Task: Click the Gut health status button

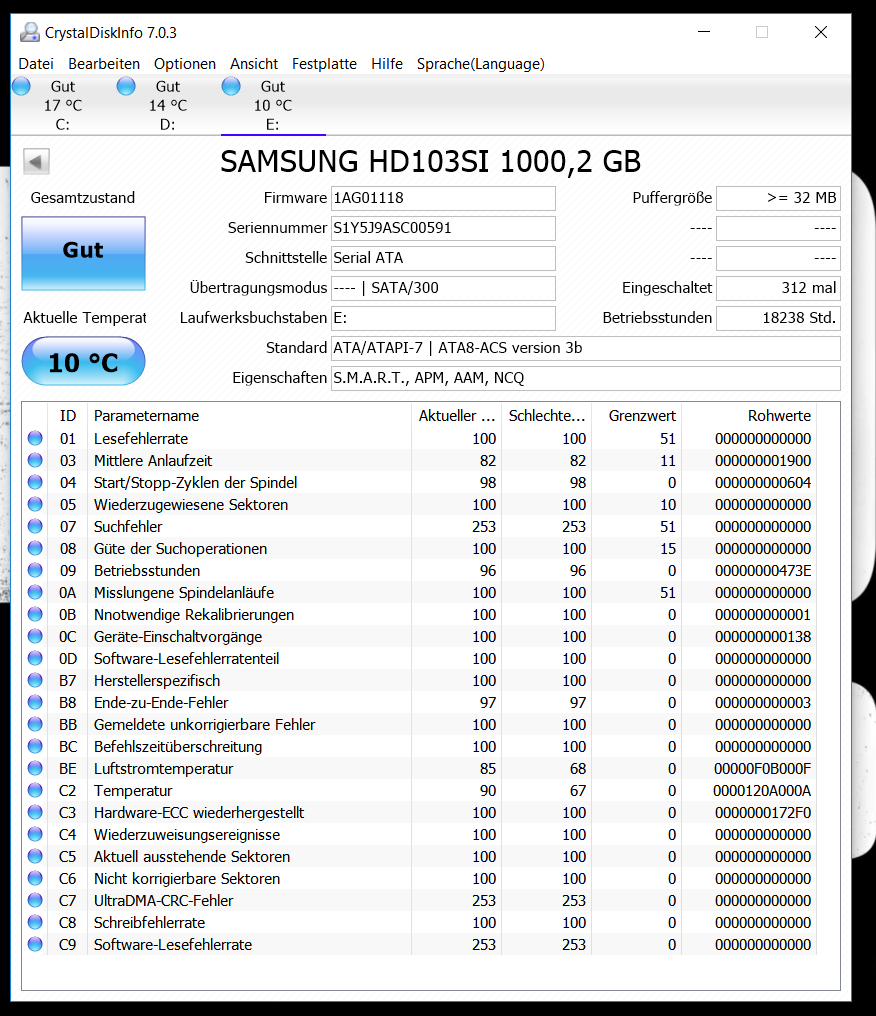Action: pos(84,253)
